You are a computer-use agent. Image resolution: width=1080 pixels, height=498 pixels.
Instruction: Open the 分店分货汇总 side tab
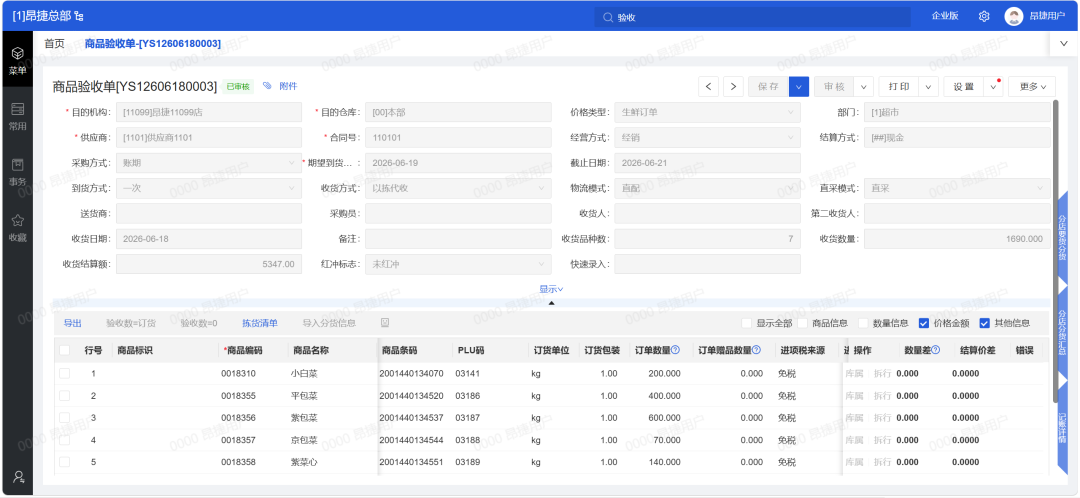coord(1062,333)
